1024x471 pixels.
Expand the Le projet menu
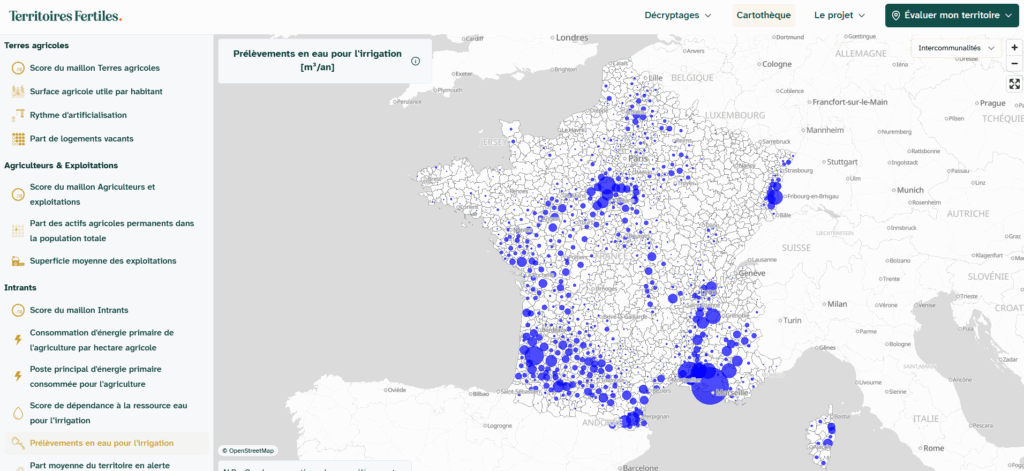(839, 15)
